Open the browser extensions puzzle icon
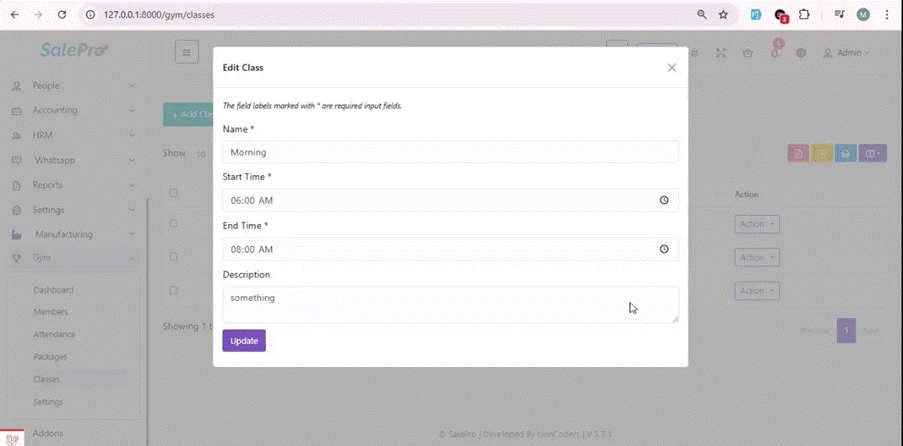 803,15
